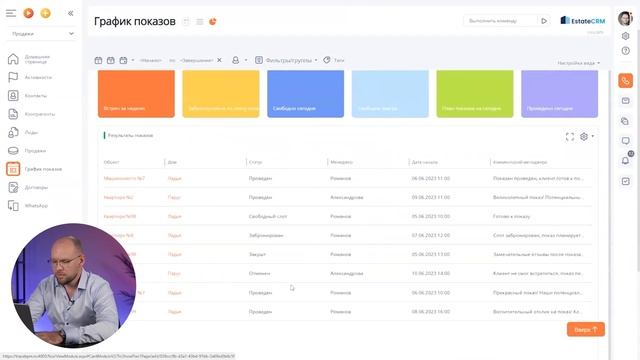Open the tasks checkmark panel icon
Screen dimensions: 640x360
[x=625, y=181]
